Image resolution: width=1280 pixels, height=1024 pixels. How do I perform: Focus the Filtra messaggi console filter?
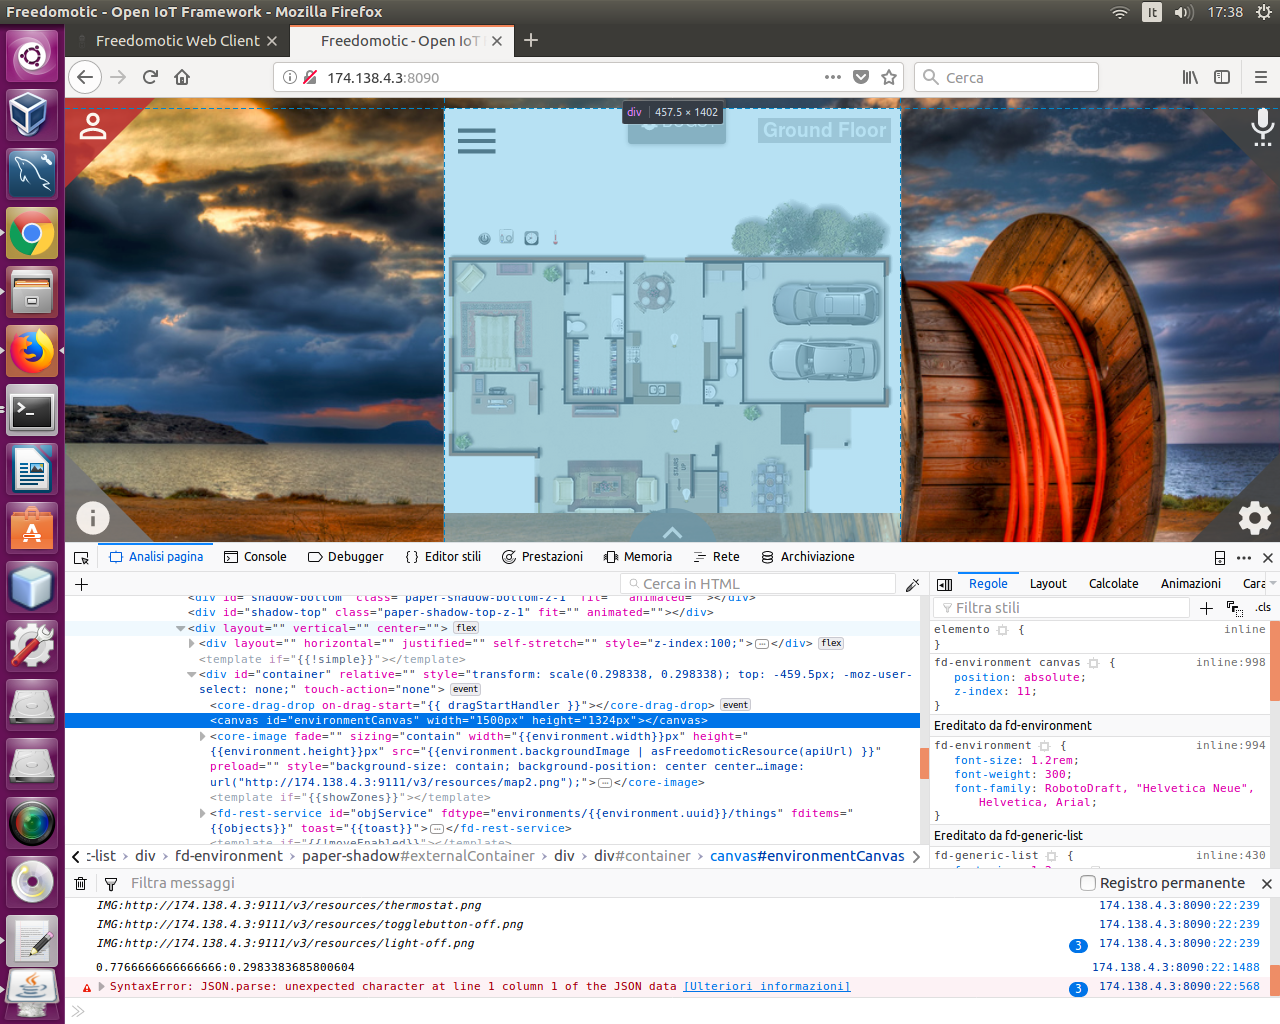pos(182,883)
